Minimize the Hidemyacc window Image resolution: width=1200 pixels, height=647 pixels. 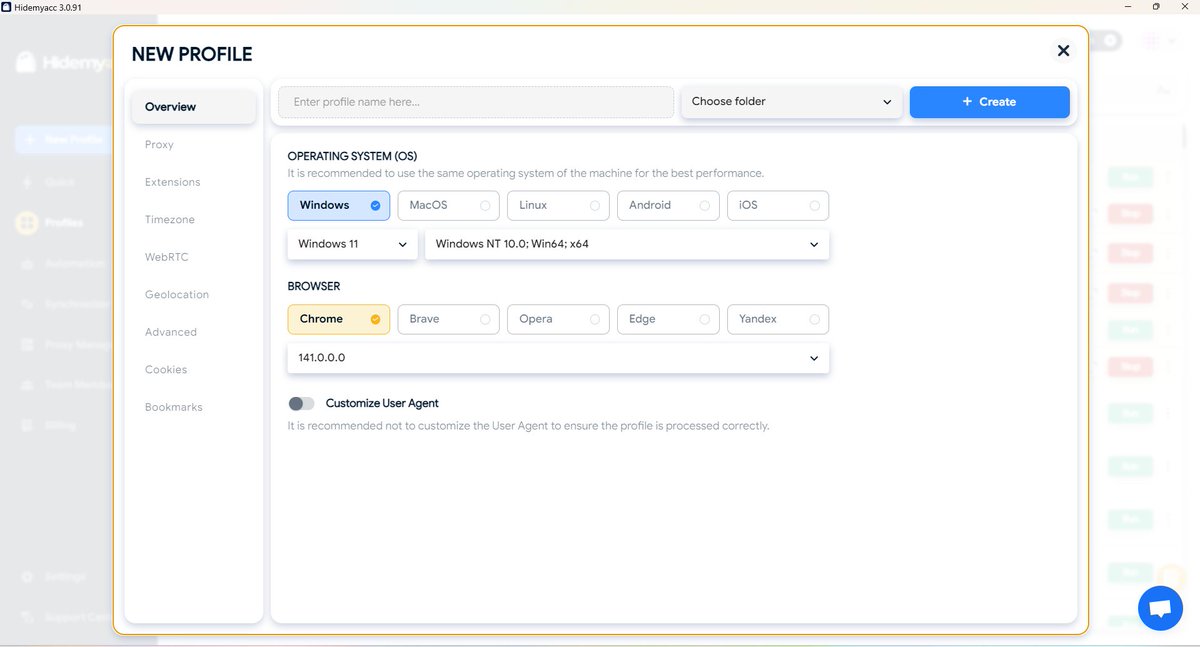1128,6
